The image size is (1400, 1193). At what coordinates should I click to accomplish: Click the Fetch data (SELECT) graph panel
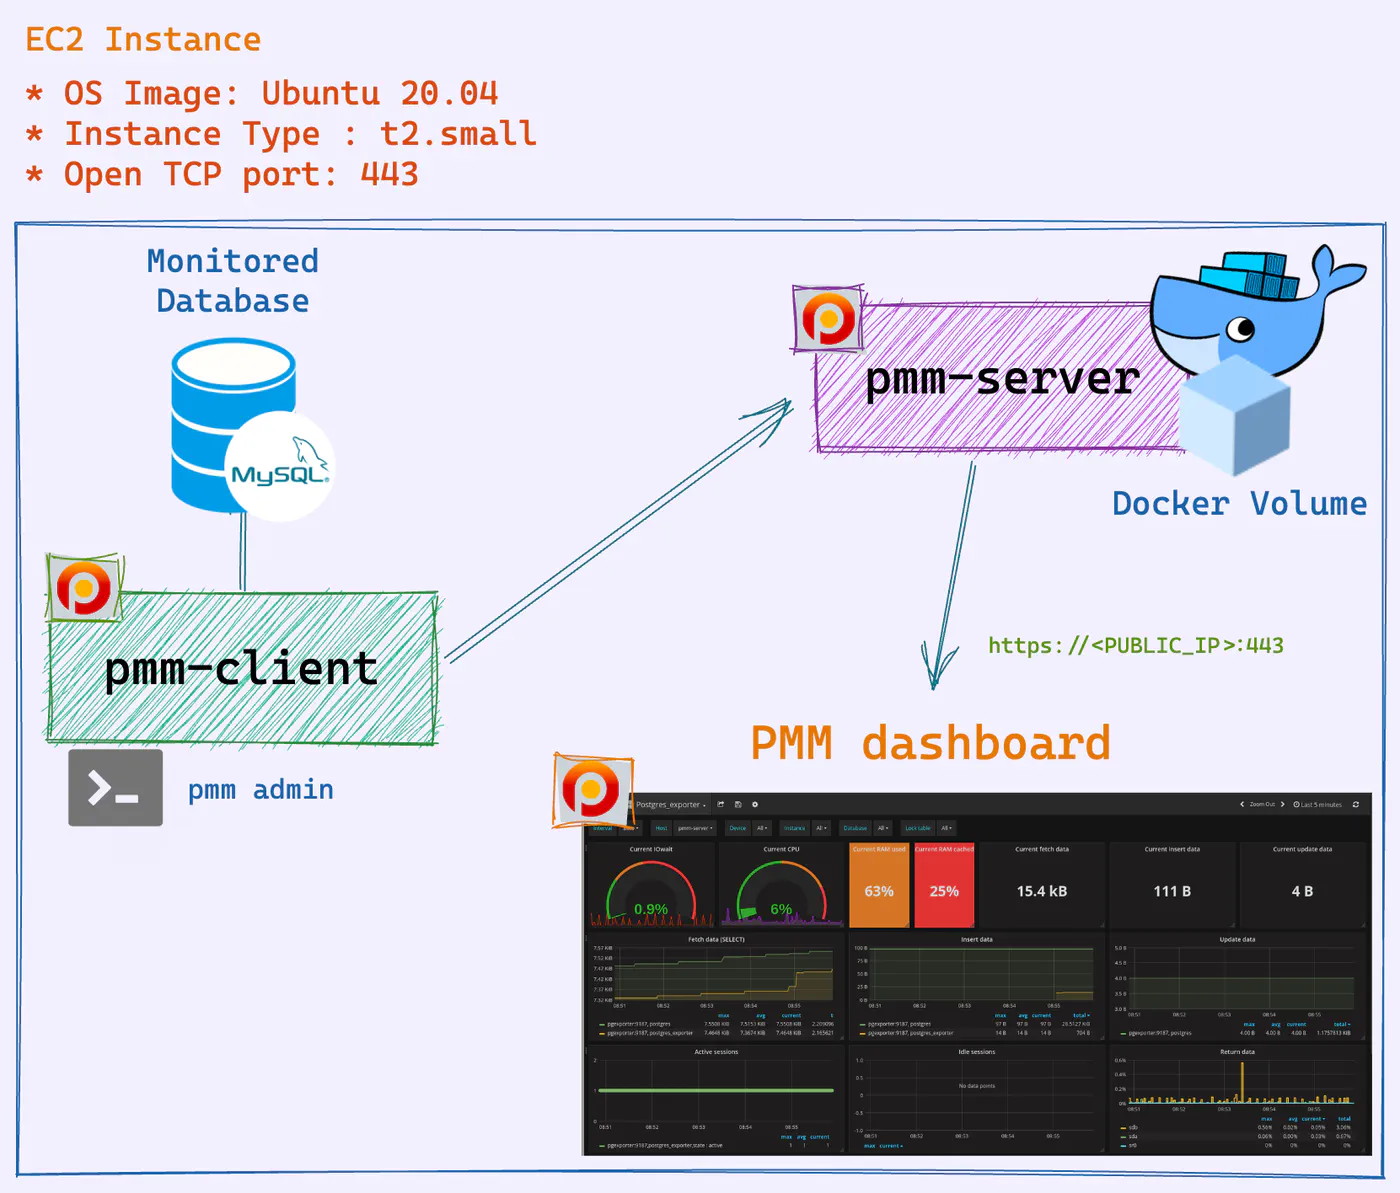tap(716, 986)
